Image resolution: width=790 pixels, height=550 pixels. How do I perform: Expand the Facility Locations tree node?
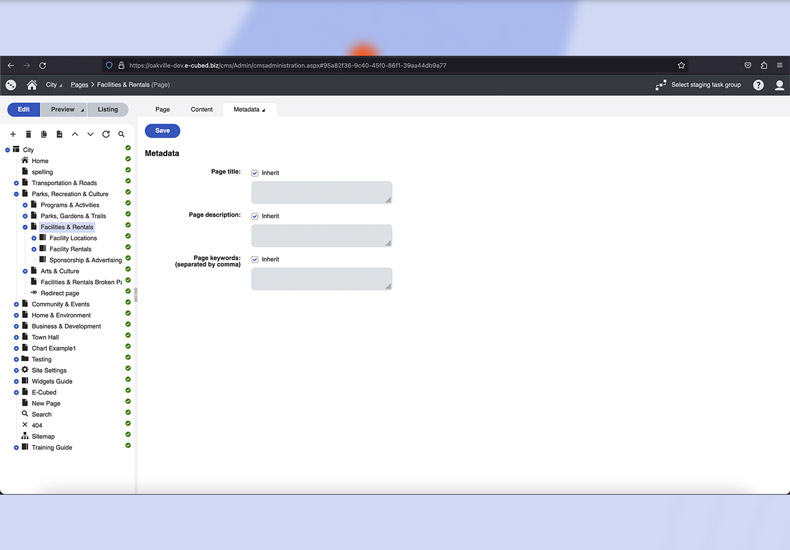(34, 238)
